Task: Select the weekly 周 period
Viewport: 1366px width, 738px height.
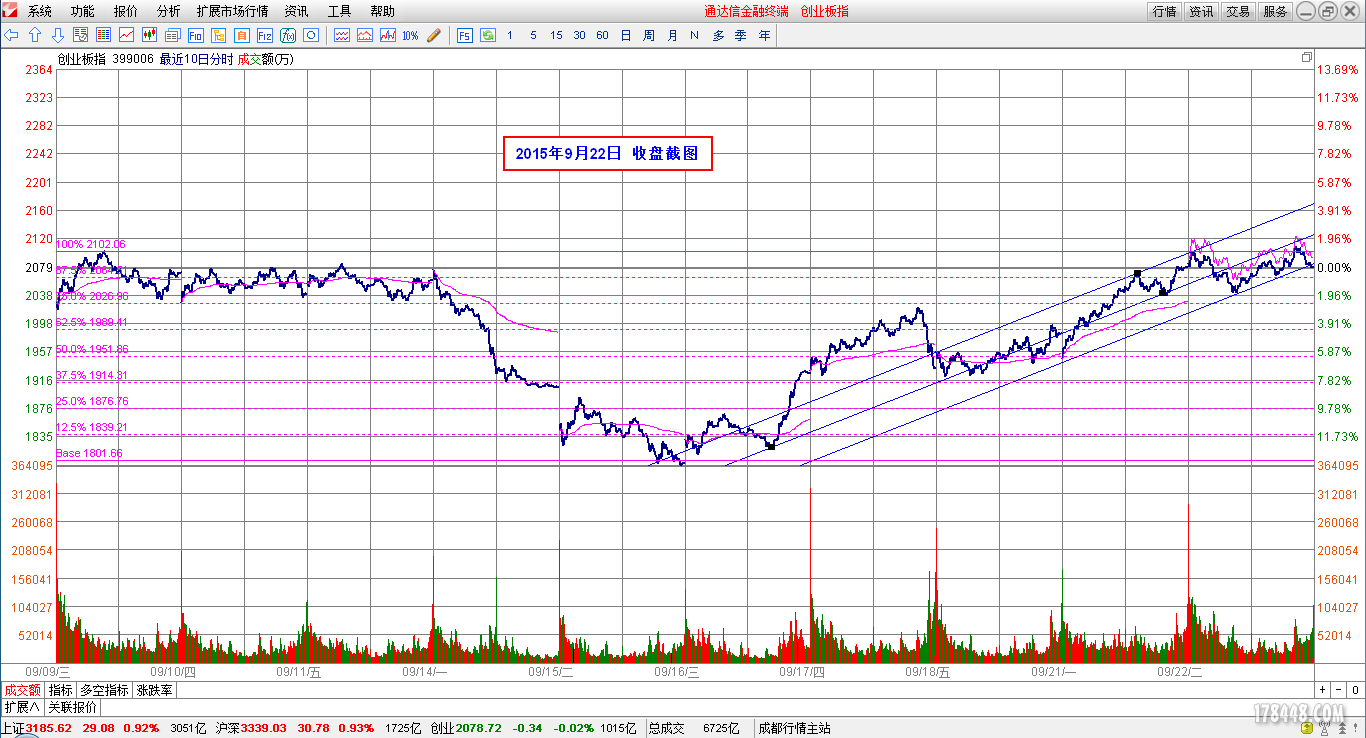Action: [x=649, y=35]
